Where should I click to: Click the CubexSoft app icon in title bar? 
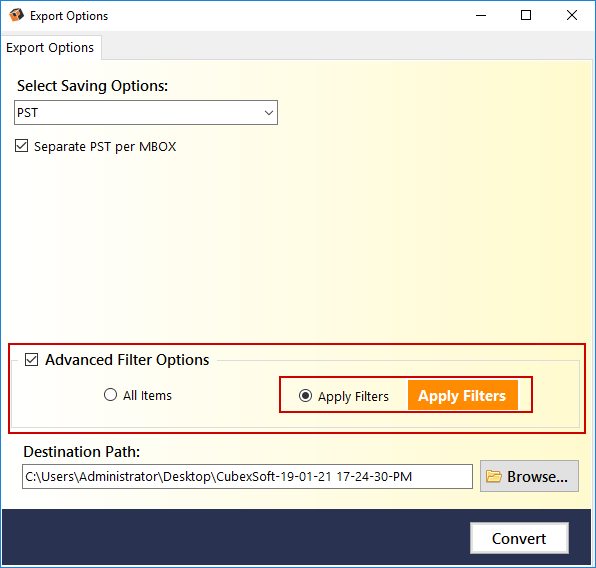tap(16, 15)
